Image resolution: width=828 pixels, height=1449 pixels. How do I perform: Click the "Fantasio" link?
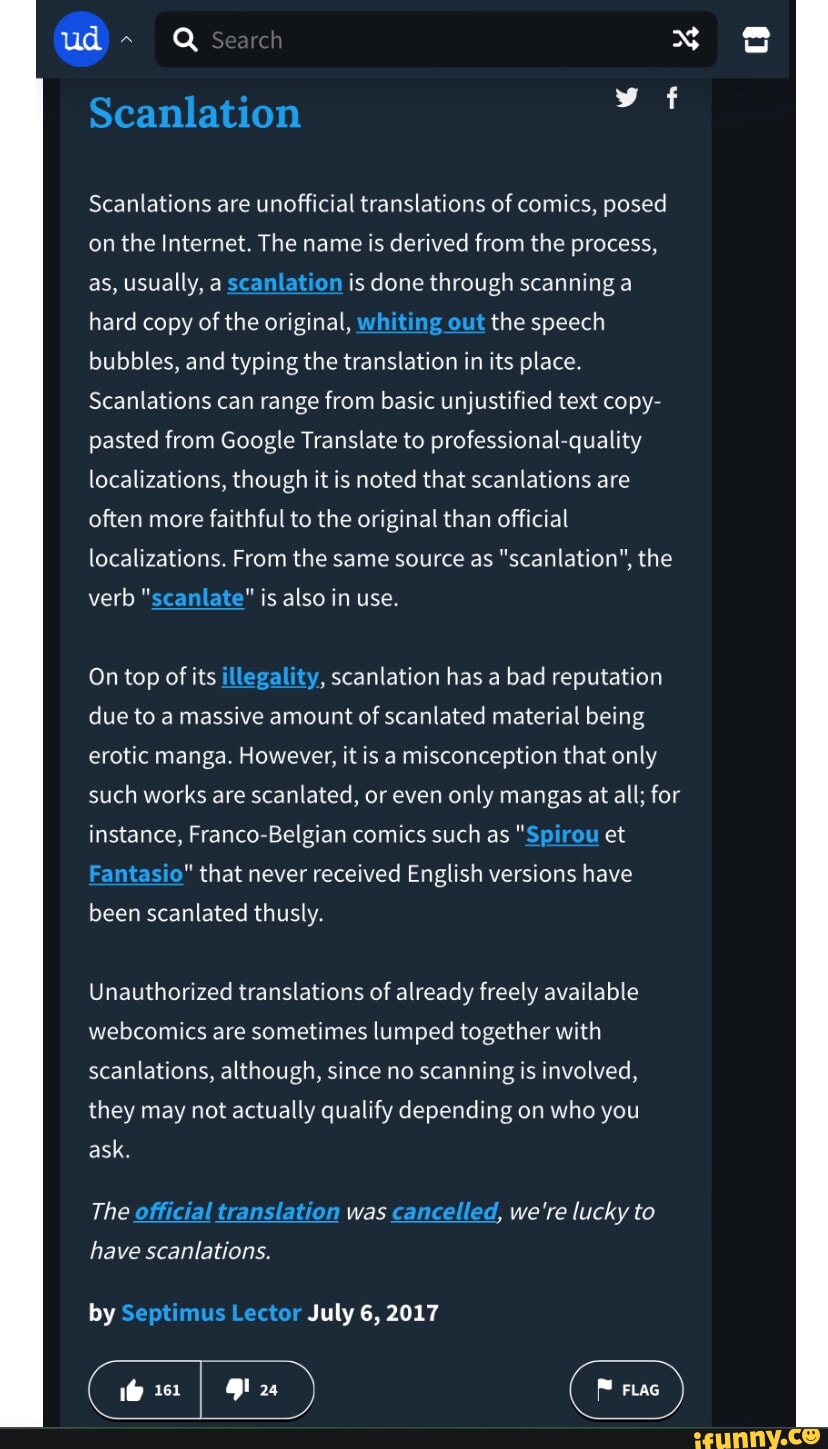[136, 874]
